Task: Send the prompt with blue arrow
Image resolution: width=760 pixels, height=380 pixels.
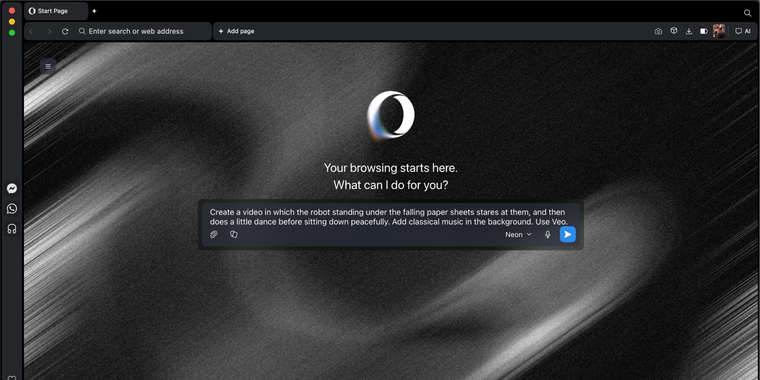Action: (568, 234)
